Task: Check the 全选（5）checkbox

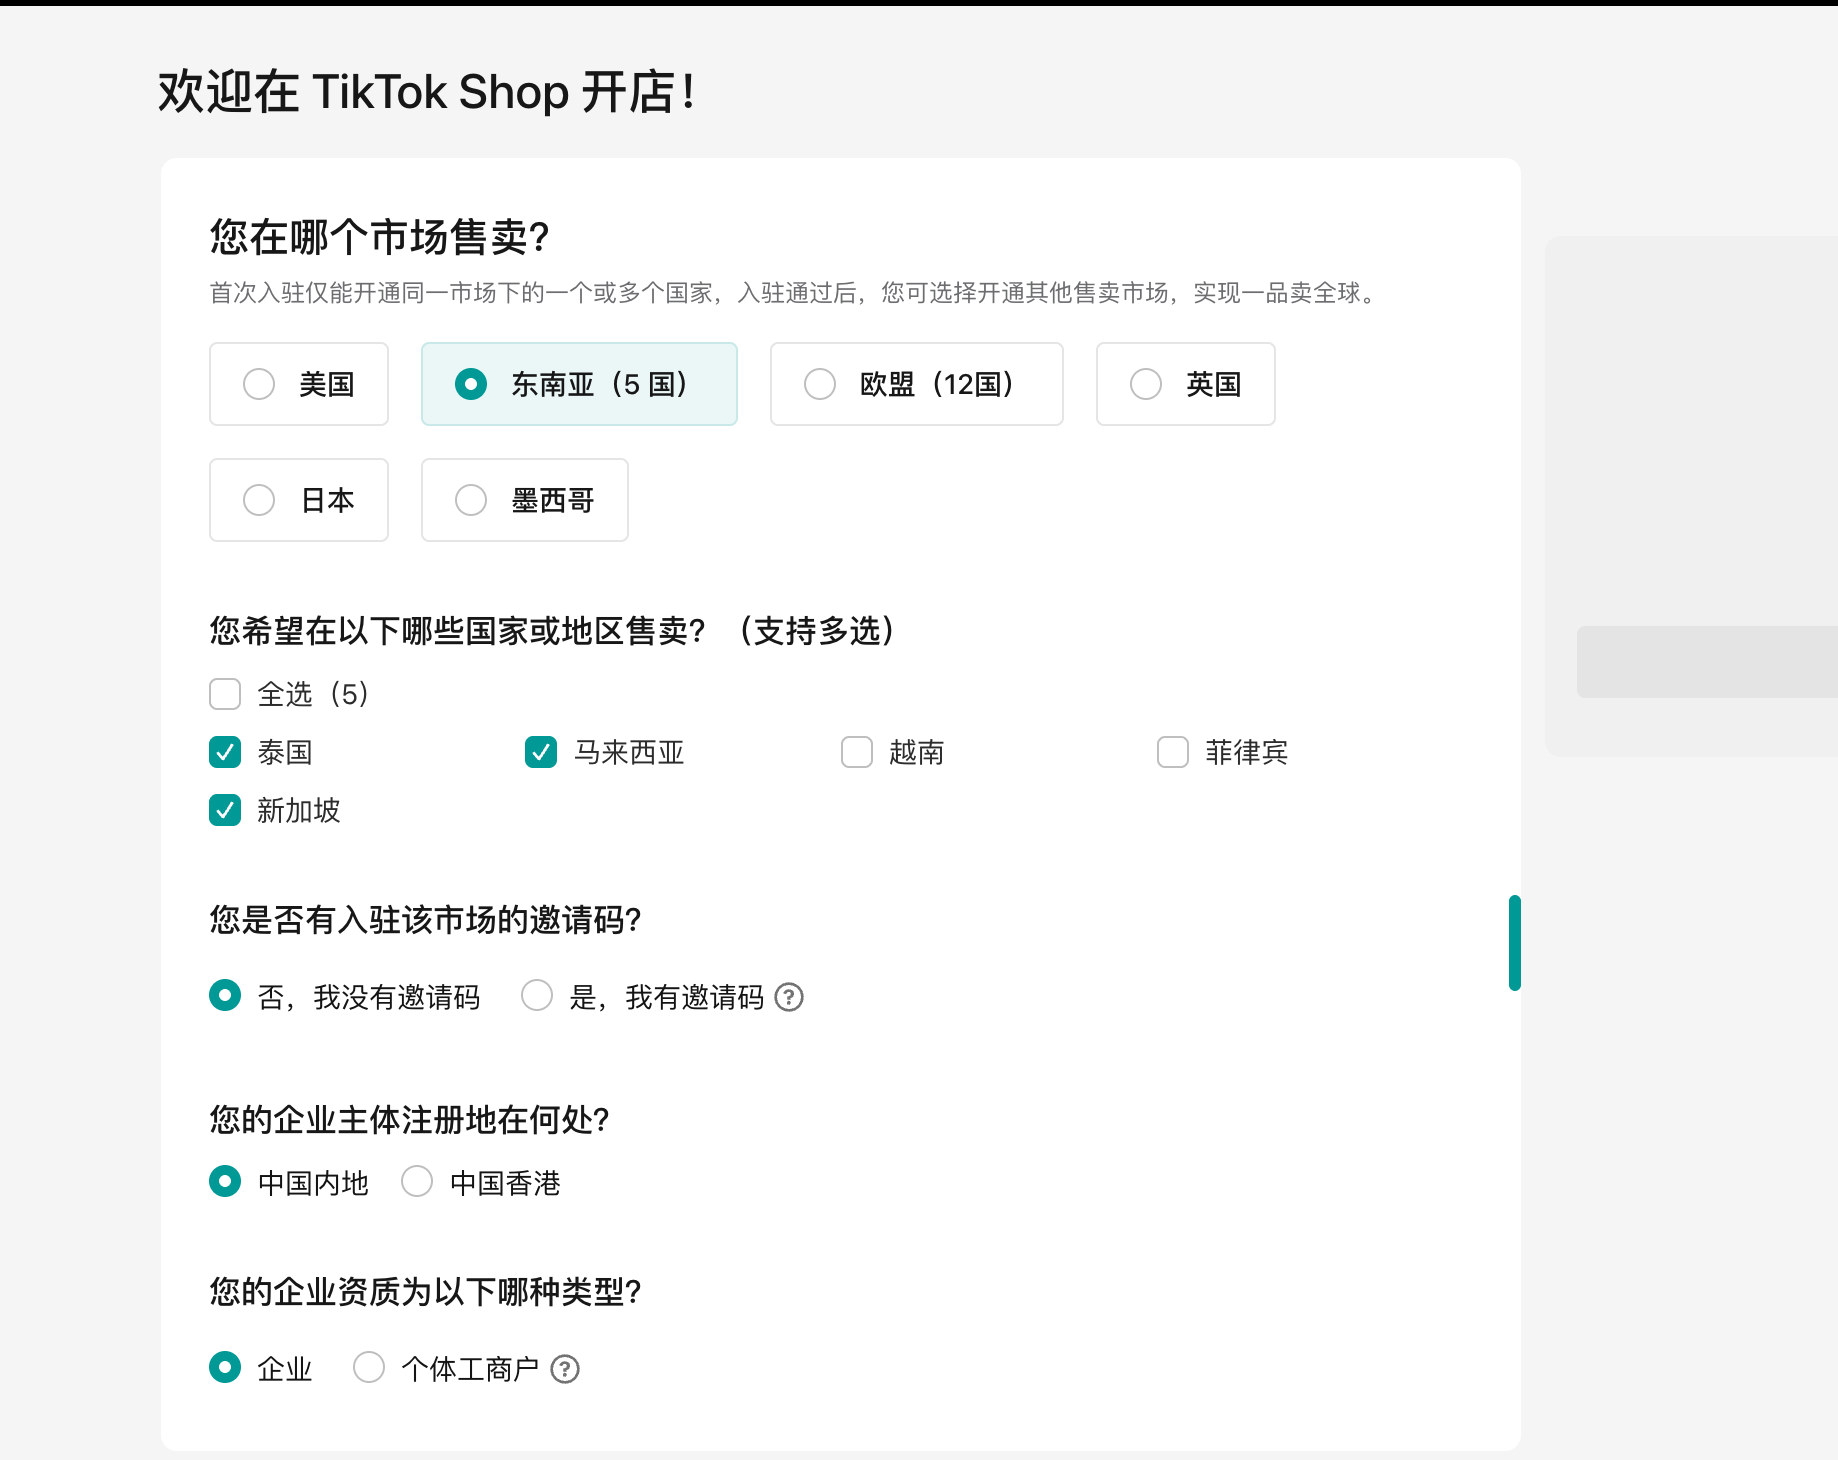Action: coord(225,694)
